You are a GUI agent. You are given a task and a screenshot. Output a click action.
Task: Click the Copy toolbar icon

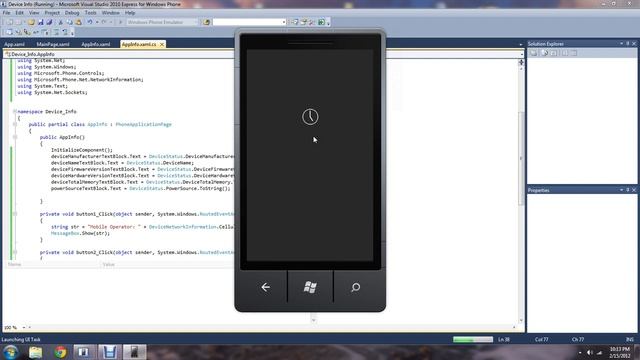coord(69,22)
